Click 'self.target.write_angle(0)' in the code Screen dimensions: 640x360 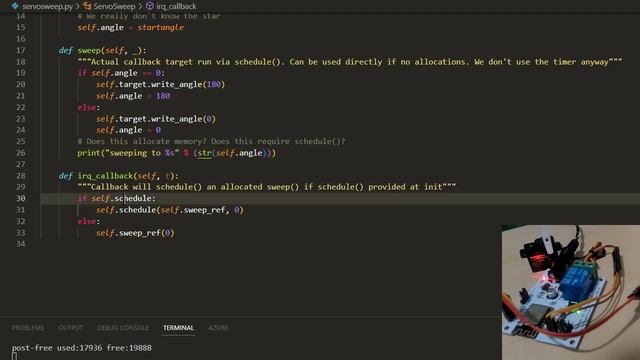click(x=156, y=119)
